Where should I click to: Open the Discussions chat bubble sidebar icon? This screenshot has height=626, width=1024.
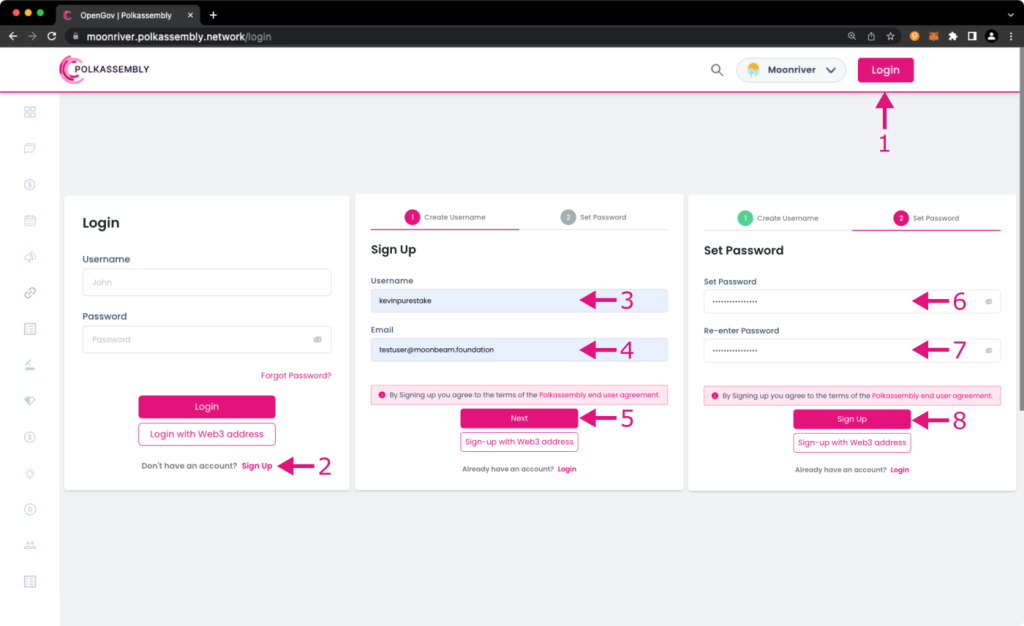(x=29, y=149)
